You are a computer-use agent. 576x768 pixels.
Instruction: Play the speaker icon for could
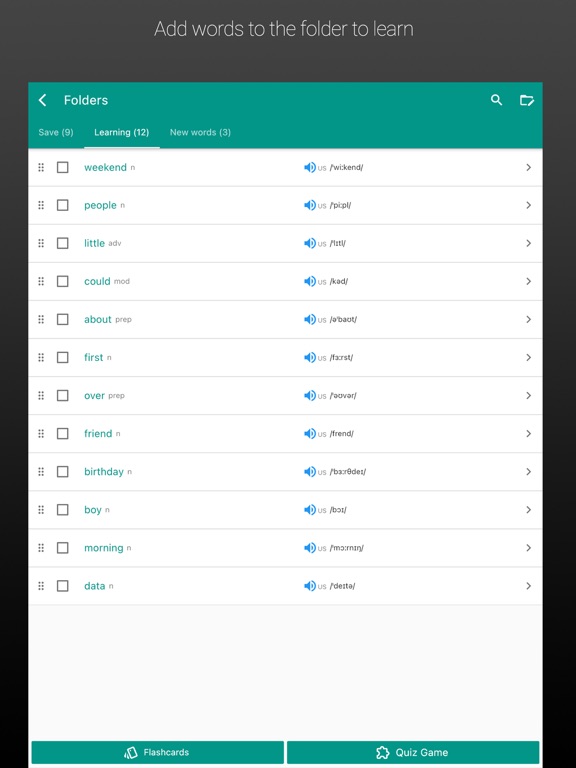coord(310,282)
